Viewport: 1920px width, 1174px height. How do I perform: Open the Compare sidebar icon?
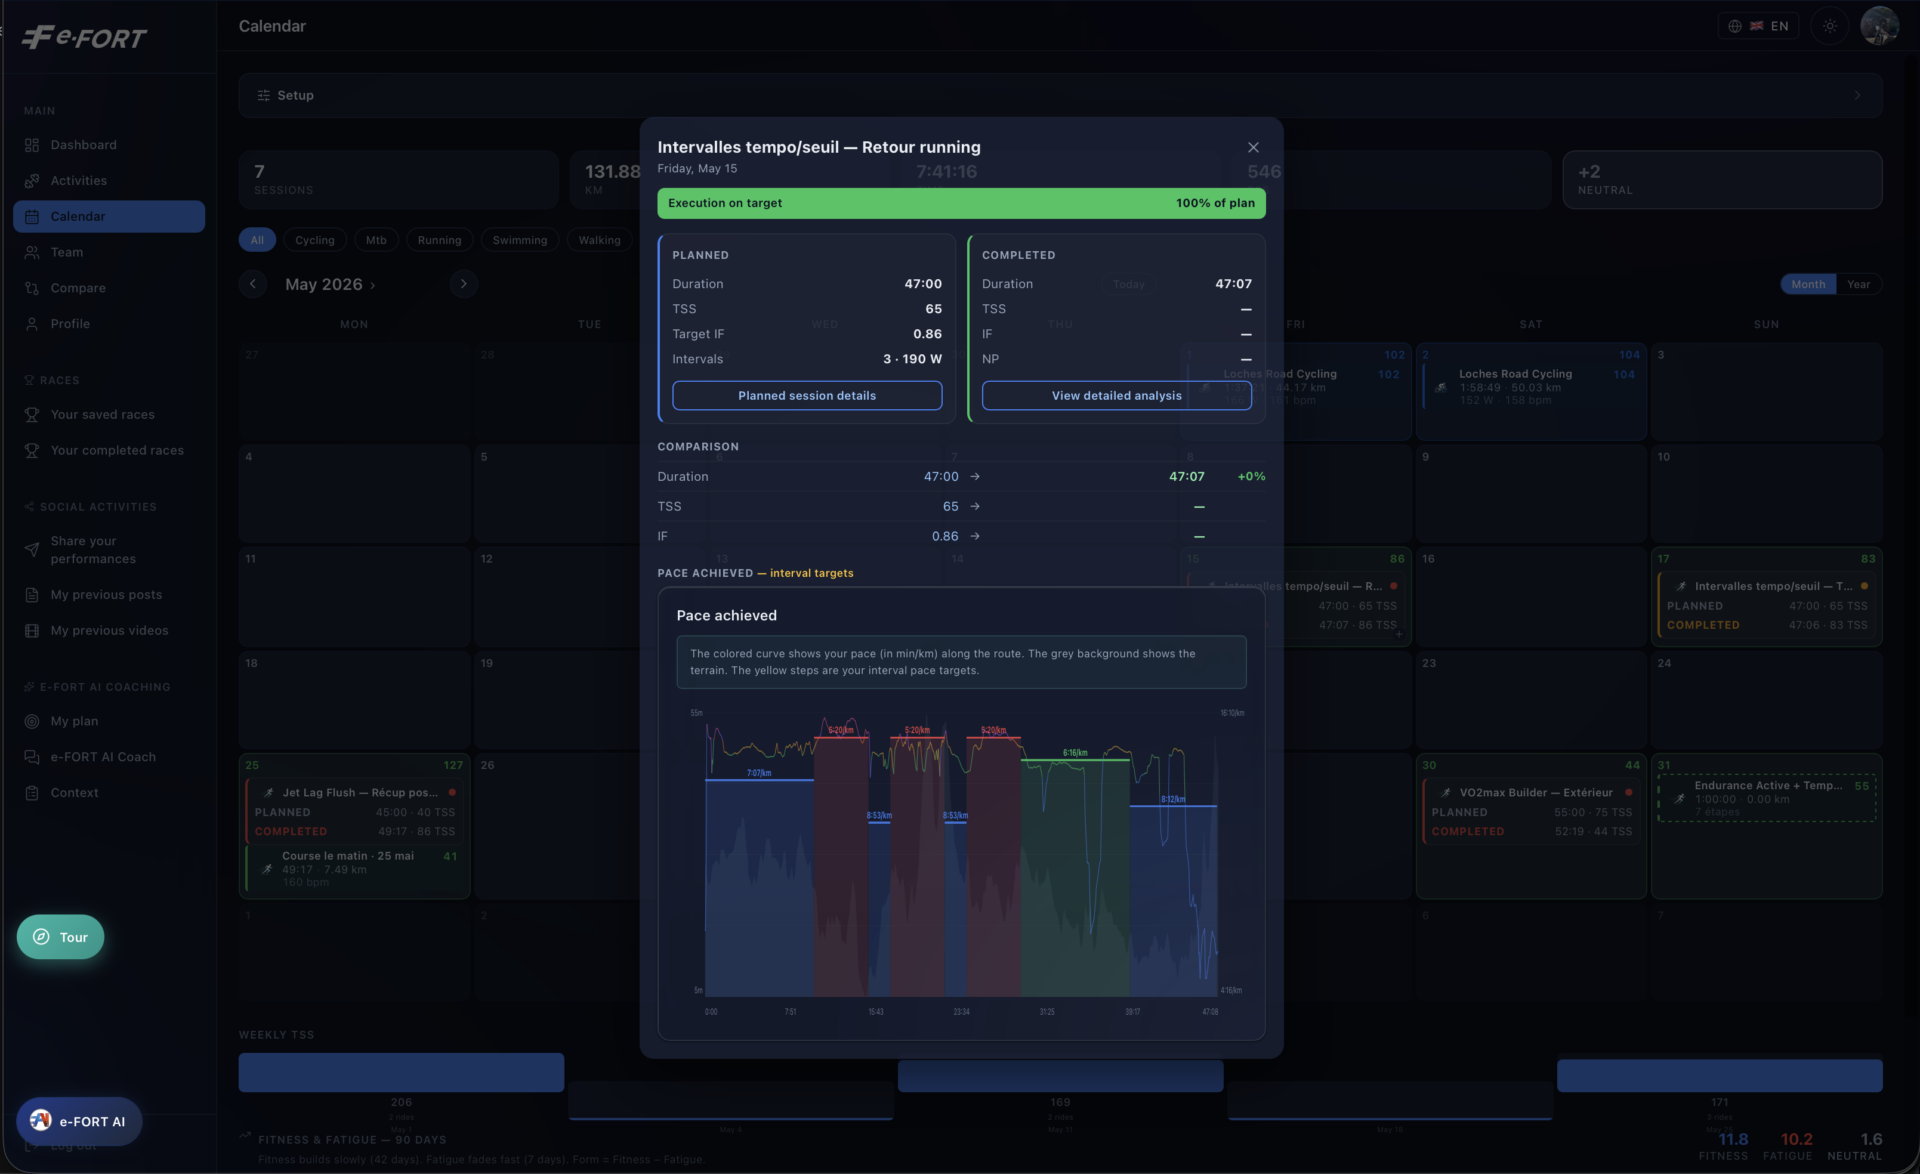[32, 288]
